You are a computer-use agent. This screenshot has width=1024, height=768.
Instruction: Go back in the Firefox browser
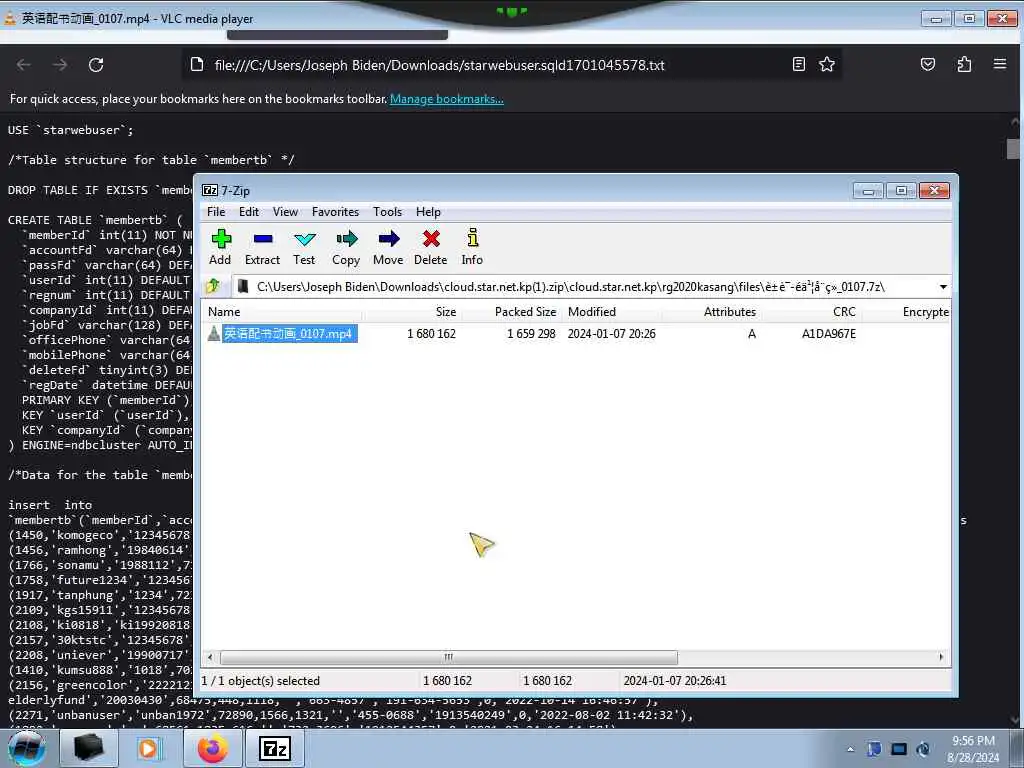pyautogui.click(x=24, y=65)
